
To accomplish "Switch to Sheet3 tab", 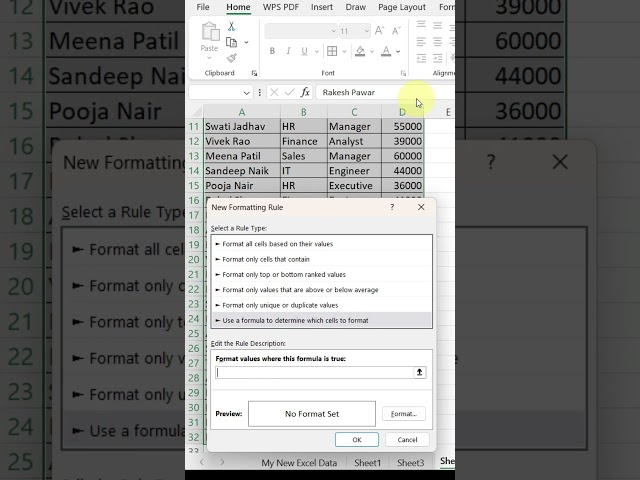I will click(411, 463).
